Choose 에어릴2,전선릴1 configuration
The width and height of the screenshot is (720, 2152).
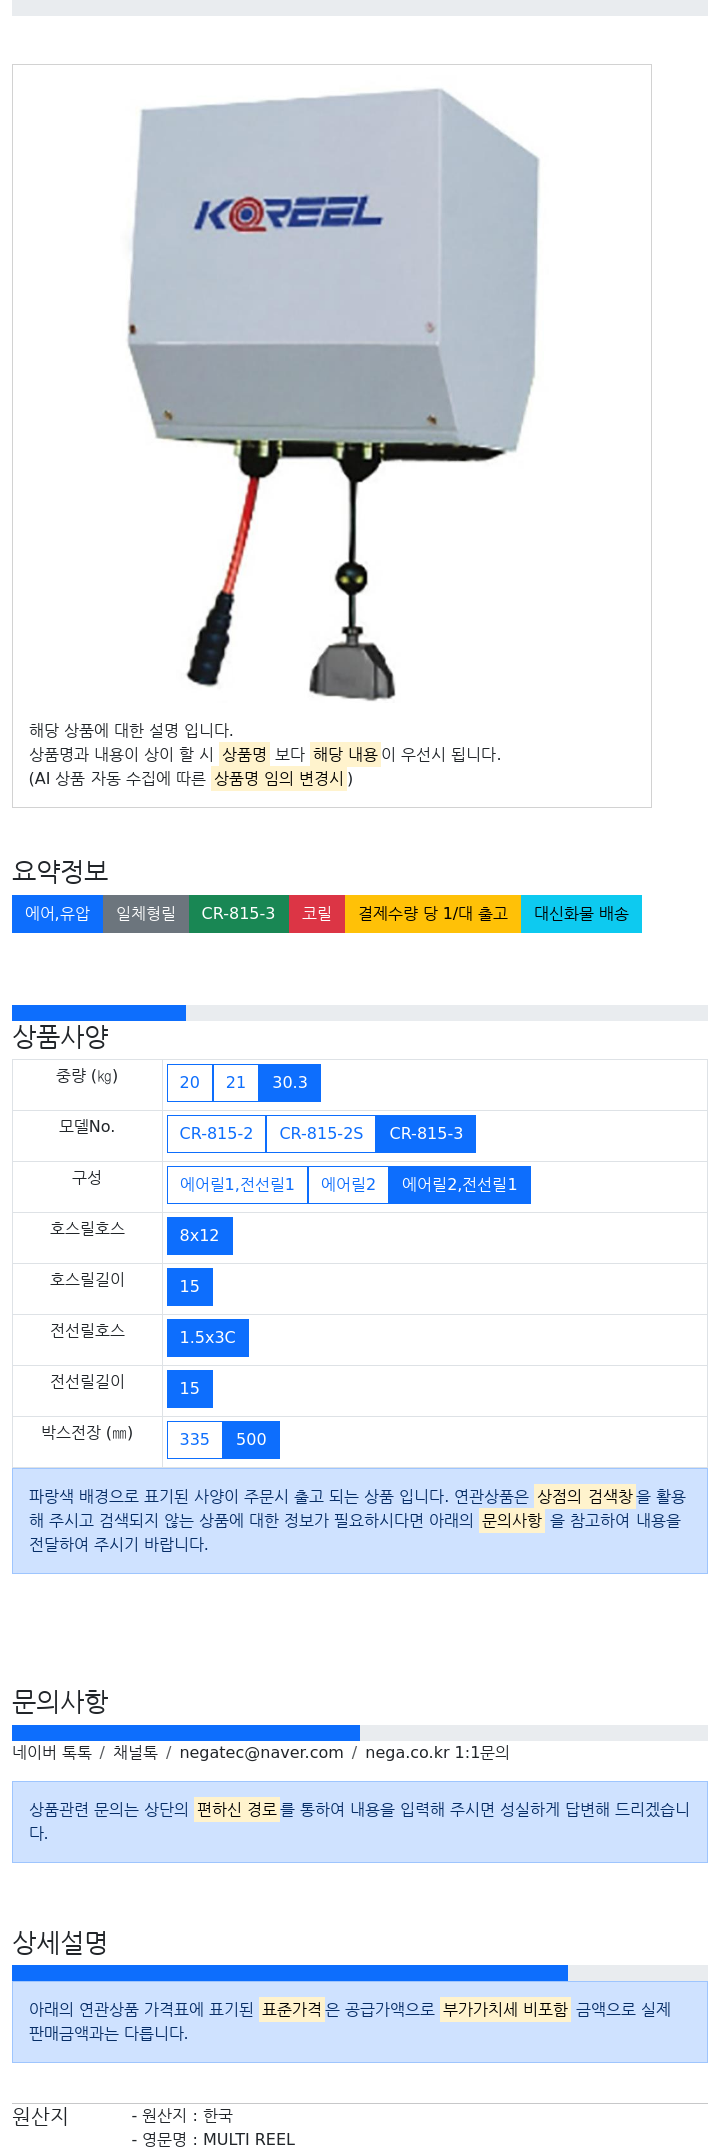460,1185
